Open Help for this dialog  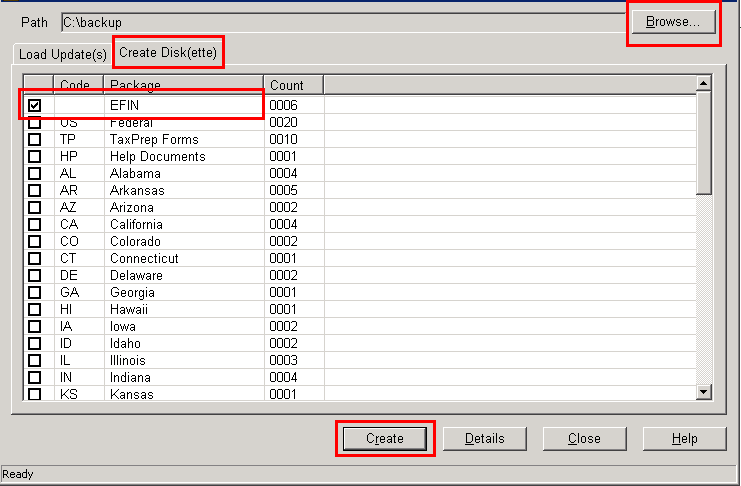pos(684,438)
